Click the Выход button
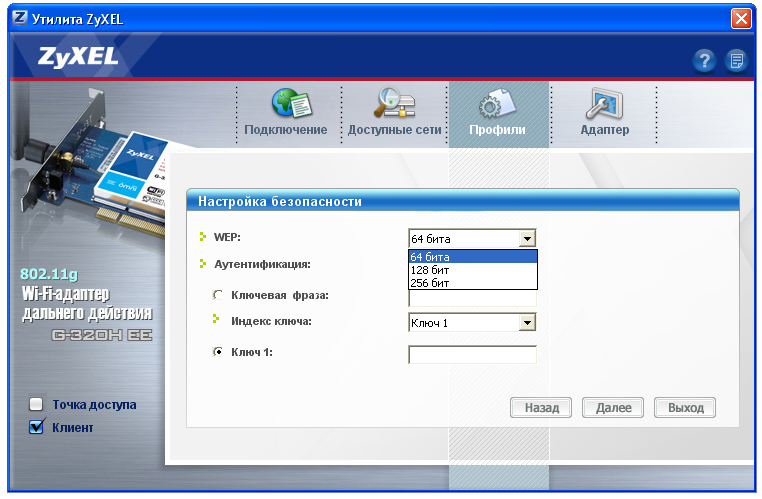 pos(685,408)
